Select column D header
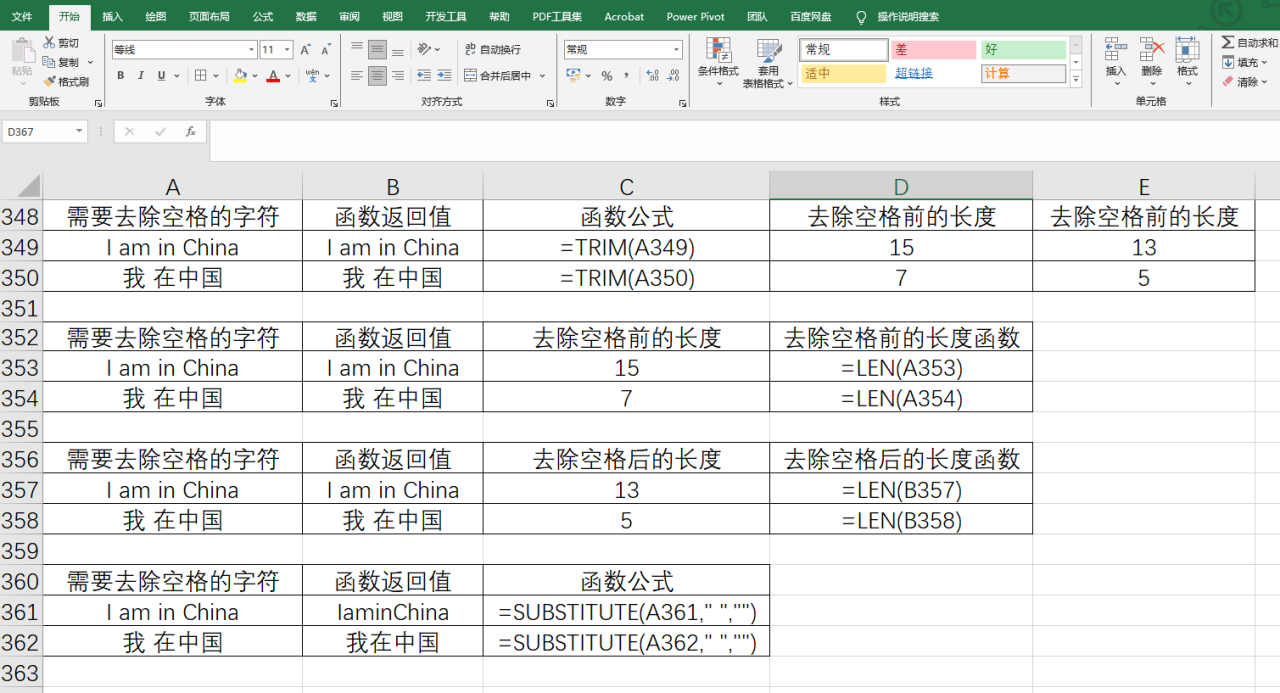This screenshot has width=1280, height=693. [901, 186]
